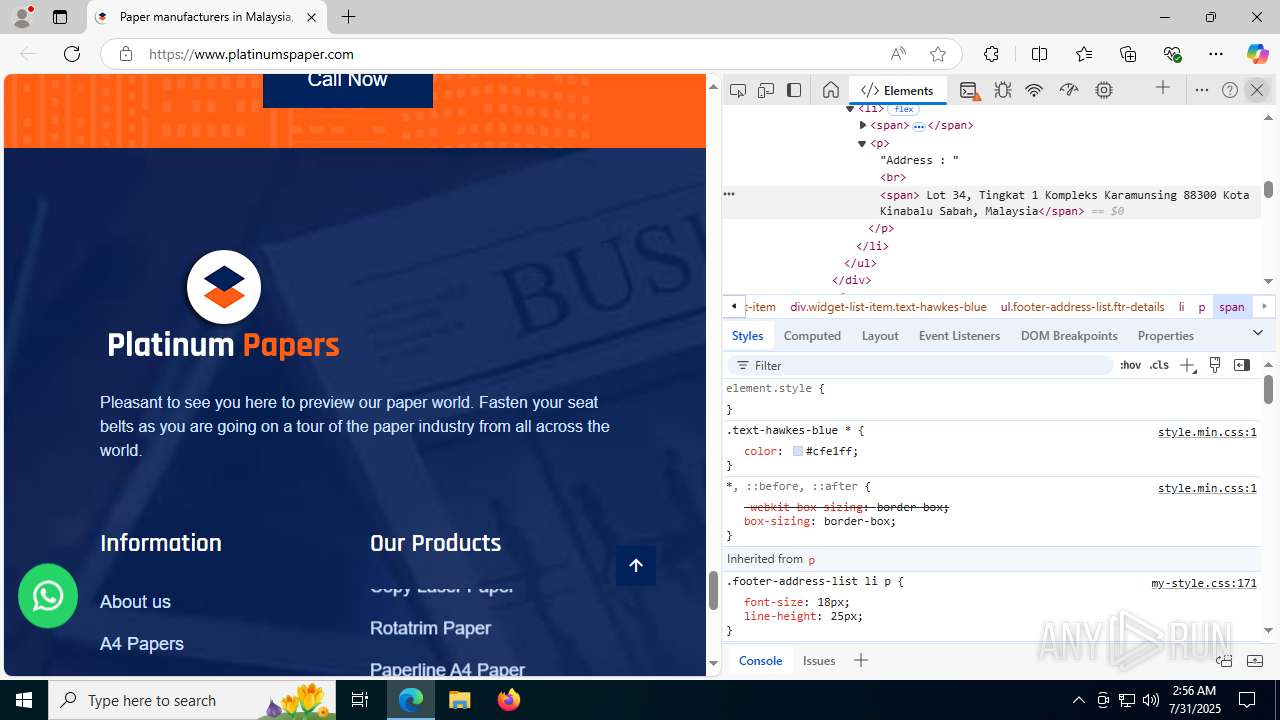Open the DevTools activity bar dock icon
1280x720 pixels.
pos(794,90)
